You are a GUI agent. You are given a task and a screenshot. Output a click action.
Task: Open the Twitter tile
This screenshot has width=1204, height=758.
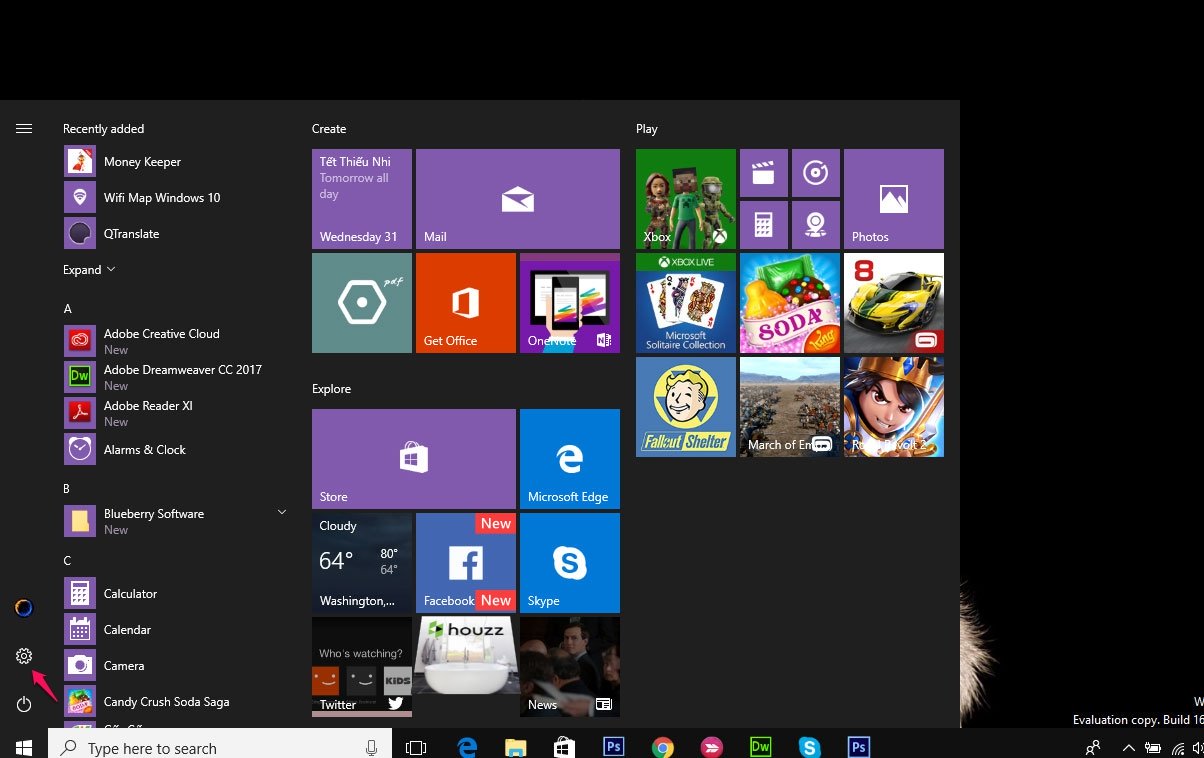click(x=362, y=667)
